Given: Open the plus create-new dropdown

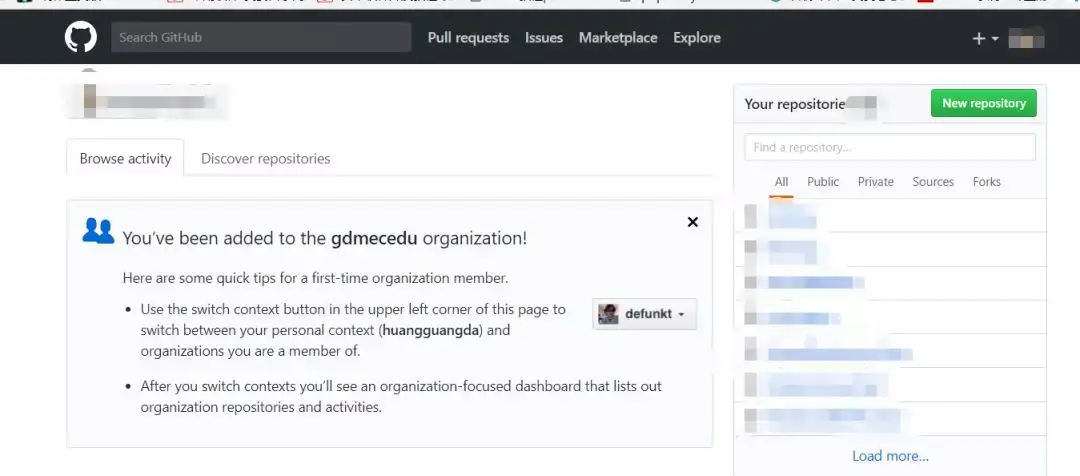Looking at the screenshot, I should tap(985, 38).
